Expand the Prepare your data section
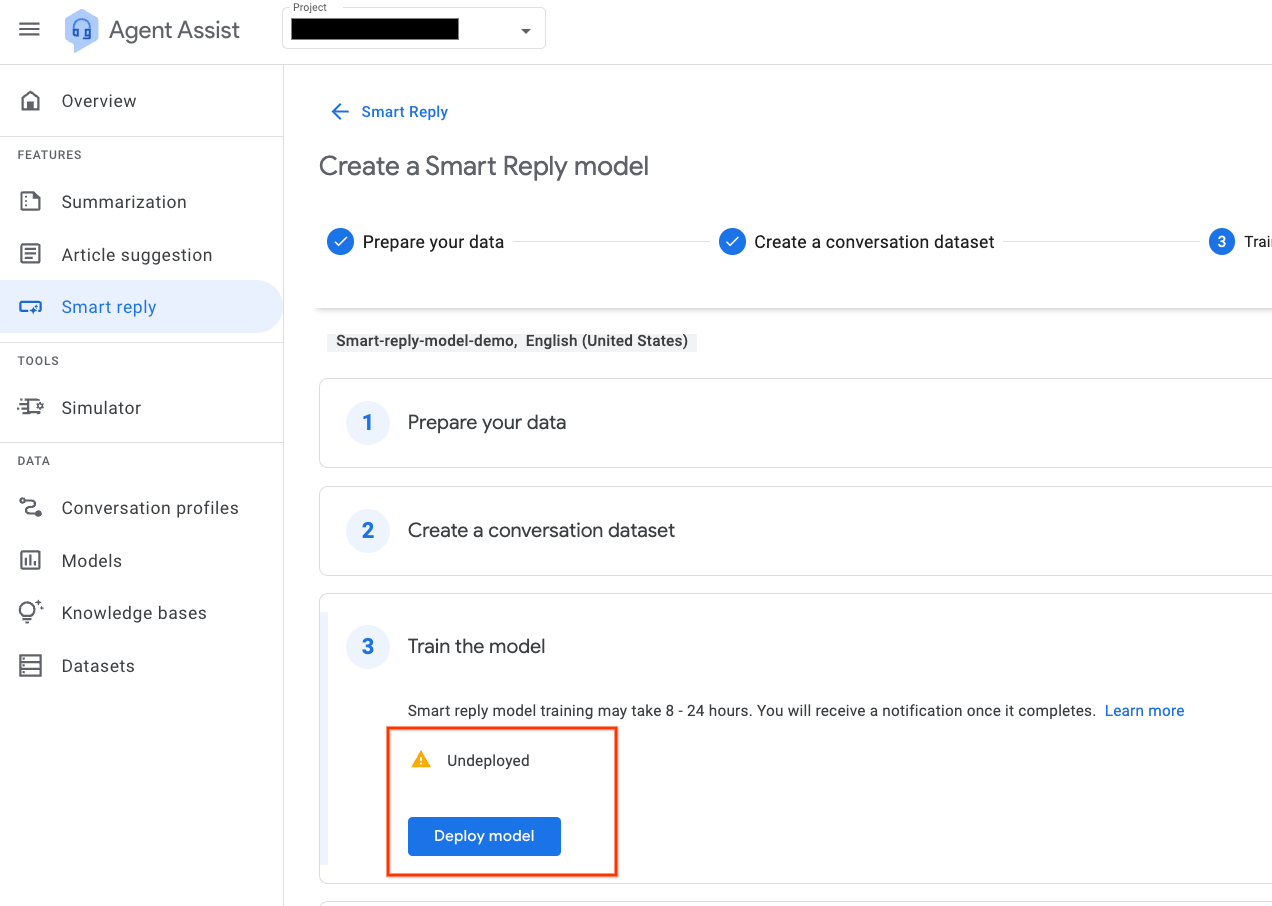Image resolution: width=1272 pixels, height=906 pixels. point(486,423)
